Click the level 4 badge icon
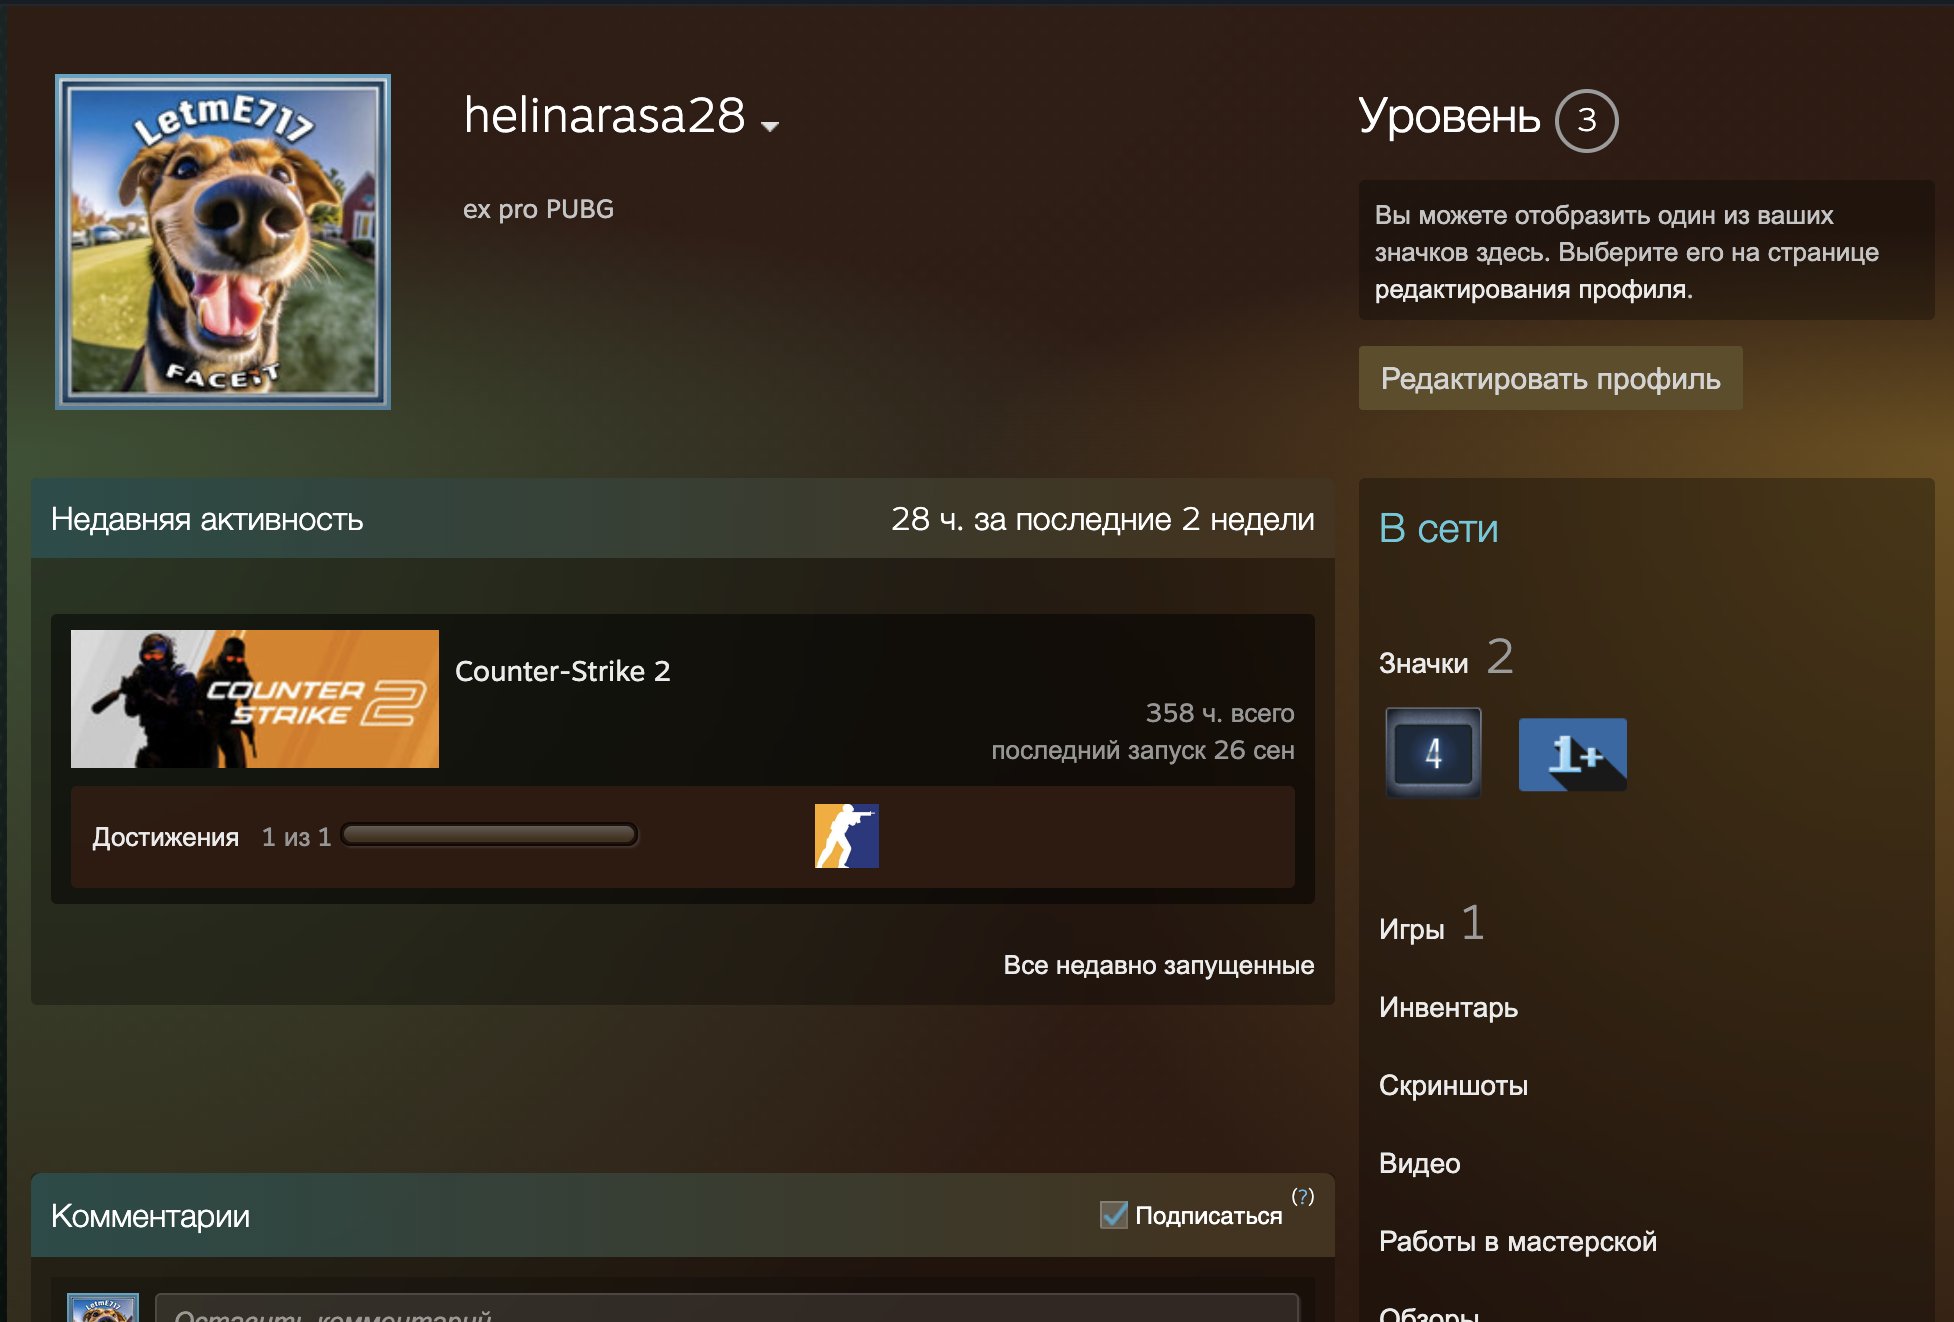Viewport: 1954px width, 1322px height. [1433, 752]
